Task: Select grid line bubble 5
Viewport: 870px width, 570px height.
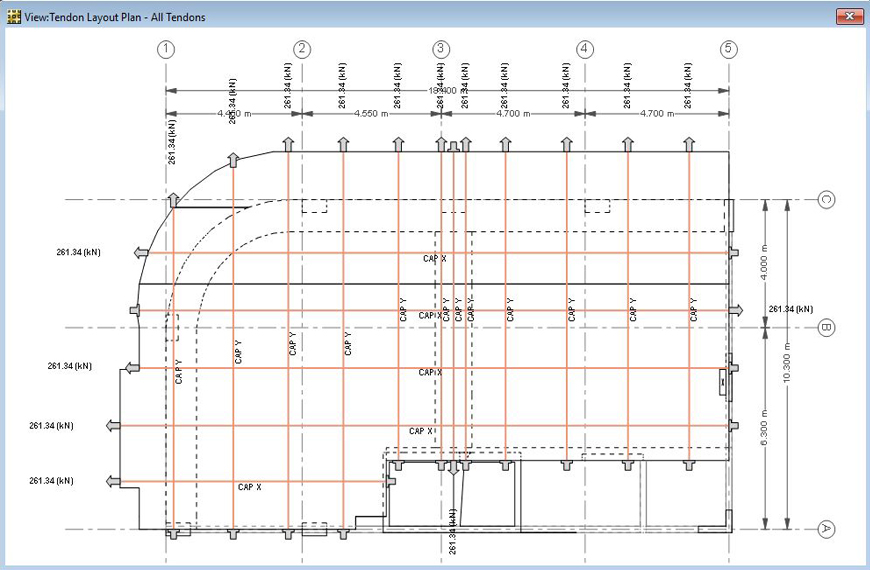Action: tap(728, 49)
